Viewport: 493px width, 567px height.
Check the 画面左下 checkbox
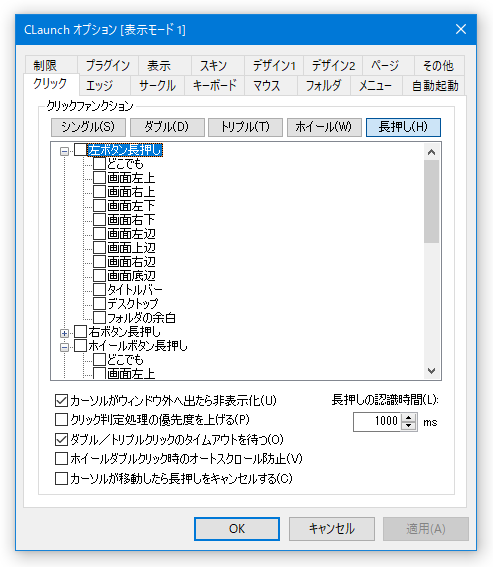pyautogui.click(x=99, y=205)
